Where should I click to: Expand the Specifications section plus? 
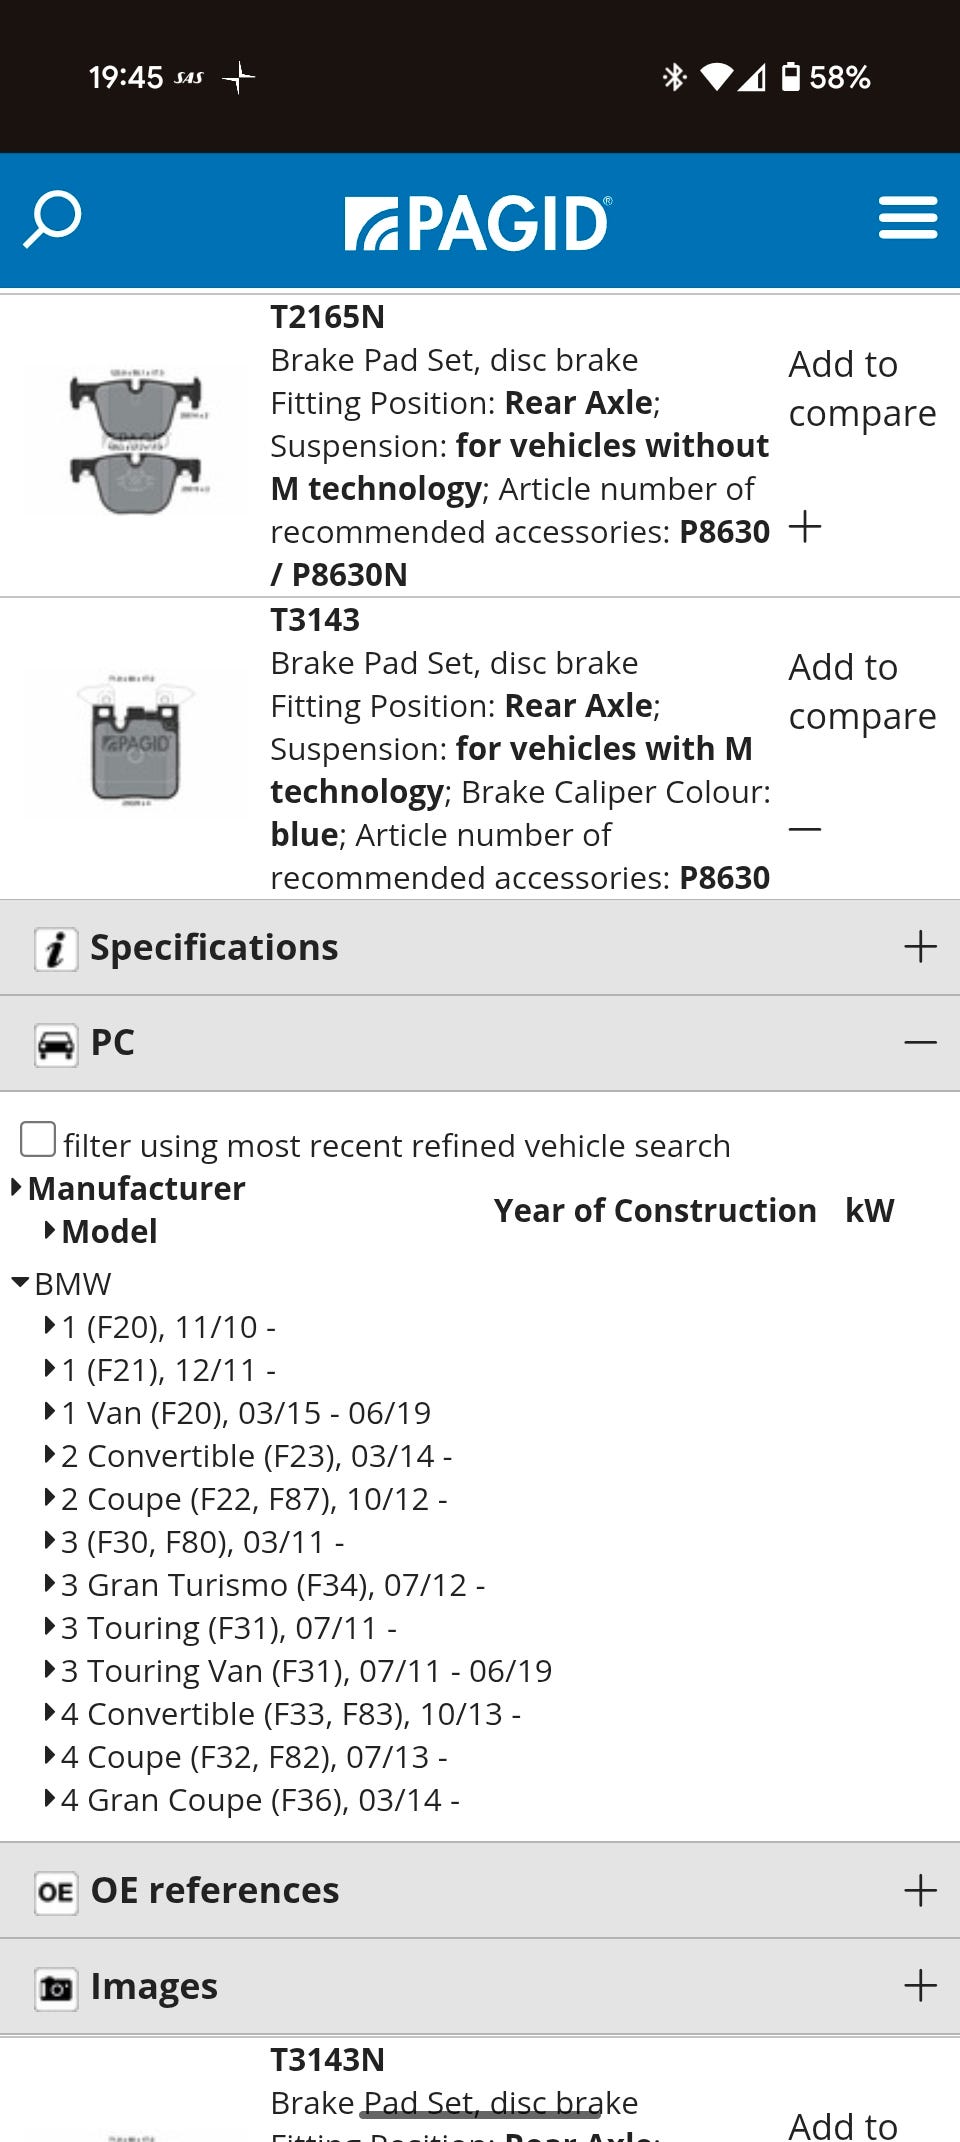920,947
